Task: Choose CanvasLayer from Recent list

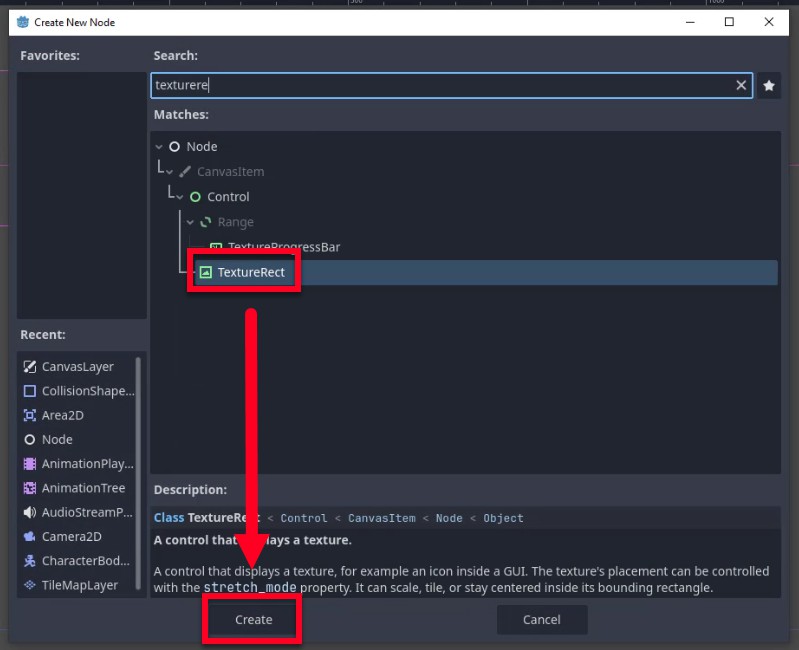Action: 77,367
